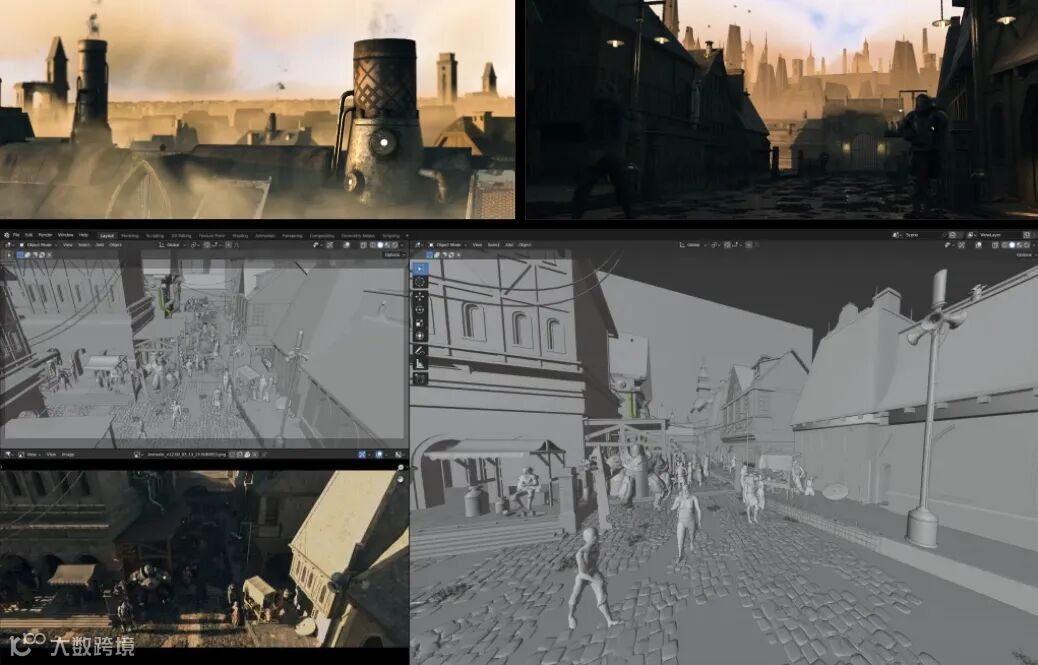This screenshot has height=665, width=1038.
Task: Select the Measure ruler tool
Action: (x=420, y=364)
